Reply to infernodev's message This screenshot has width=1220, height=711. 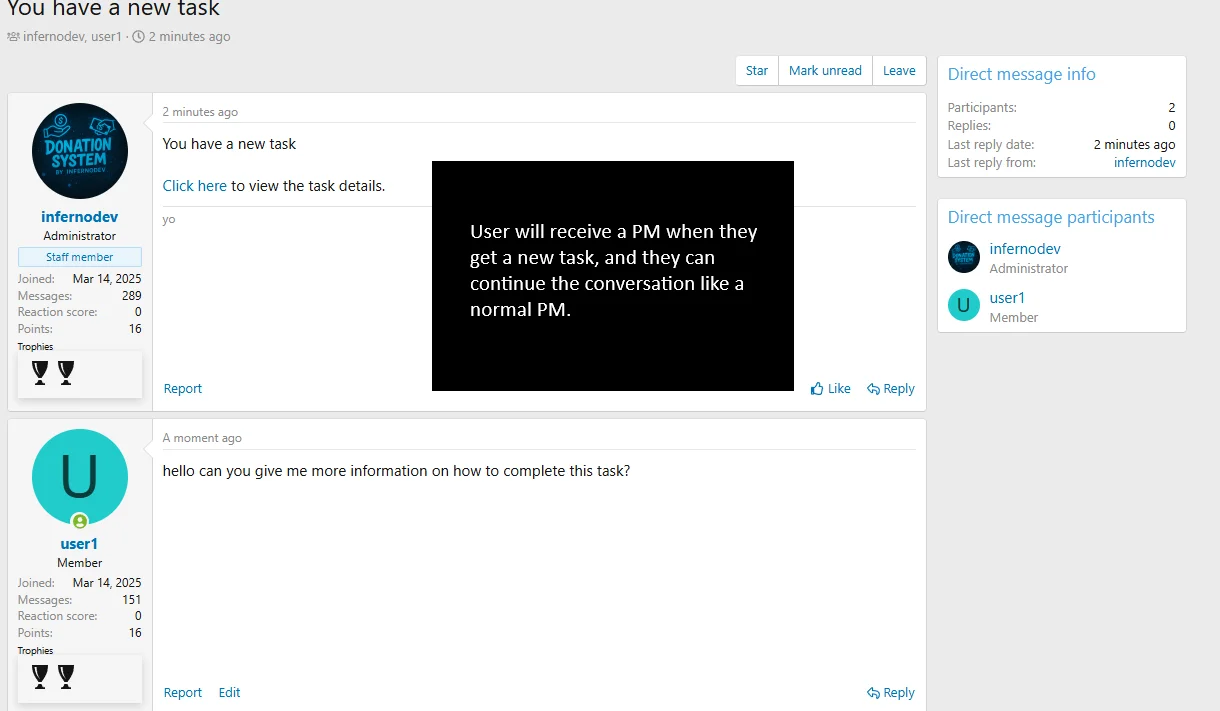point(891,389)
